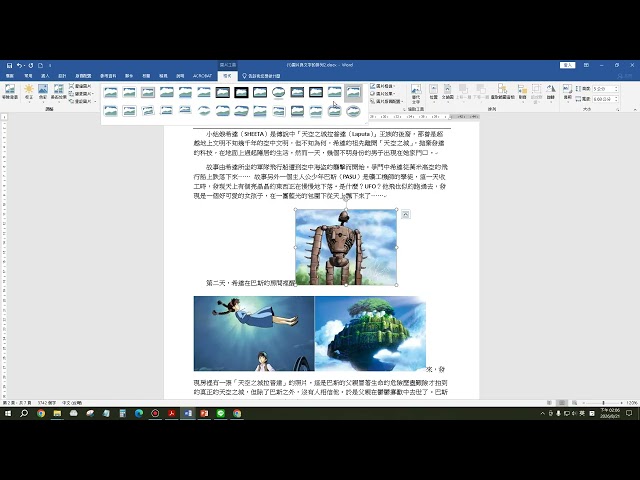
Task: Switch to Web Layout view icon
Action: [574, 403]
